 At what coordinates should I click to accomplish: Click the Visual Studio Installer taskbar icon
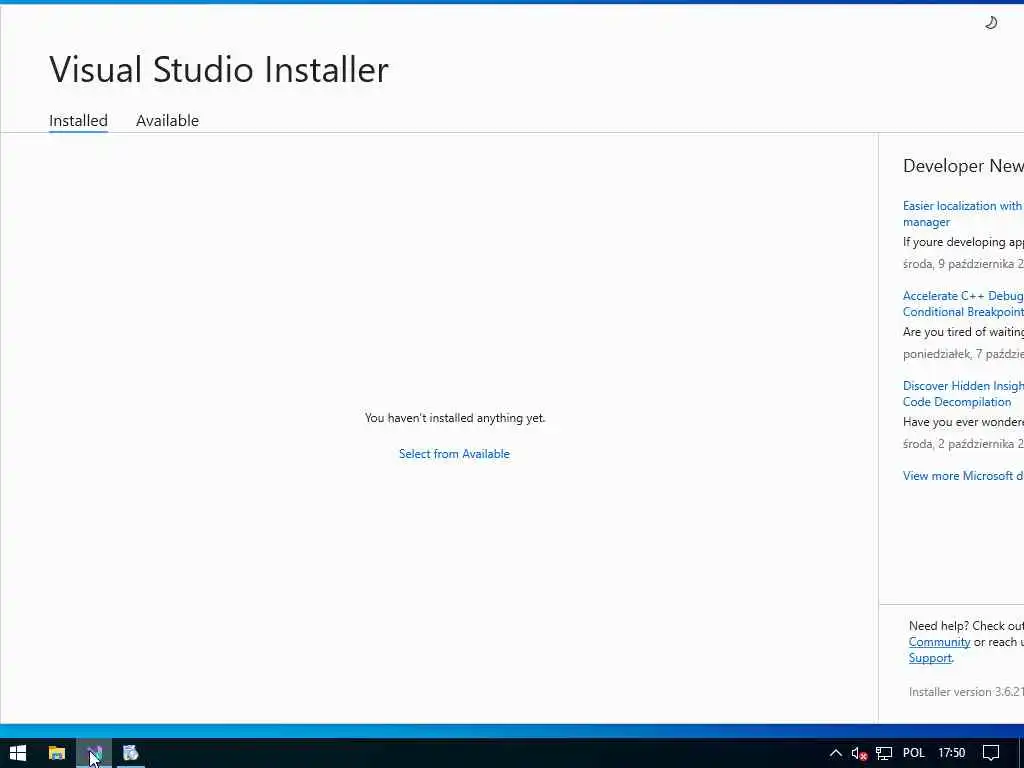(94, 754)
